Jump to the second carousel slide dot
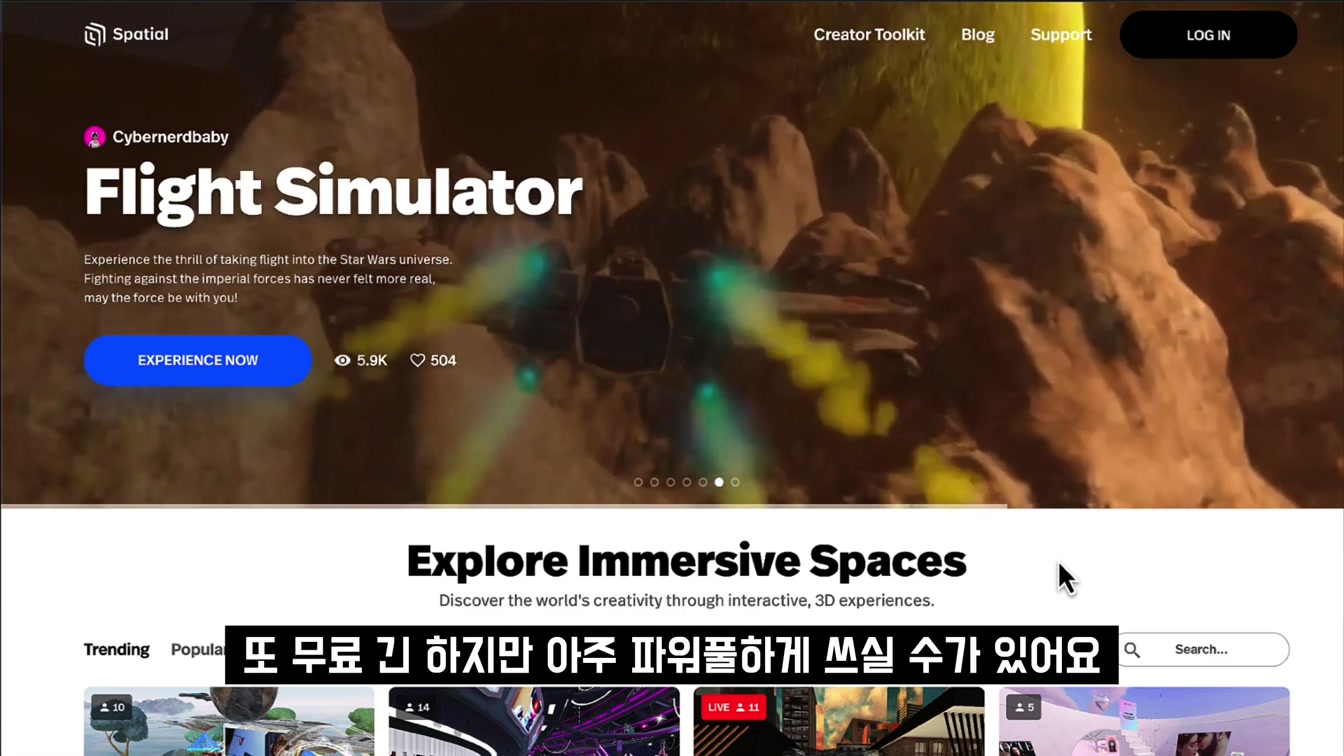Image resolution: width=1344 pixels, height=756 pixels. point(654,482)
